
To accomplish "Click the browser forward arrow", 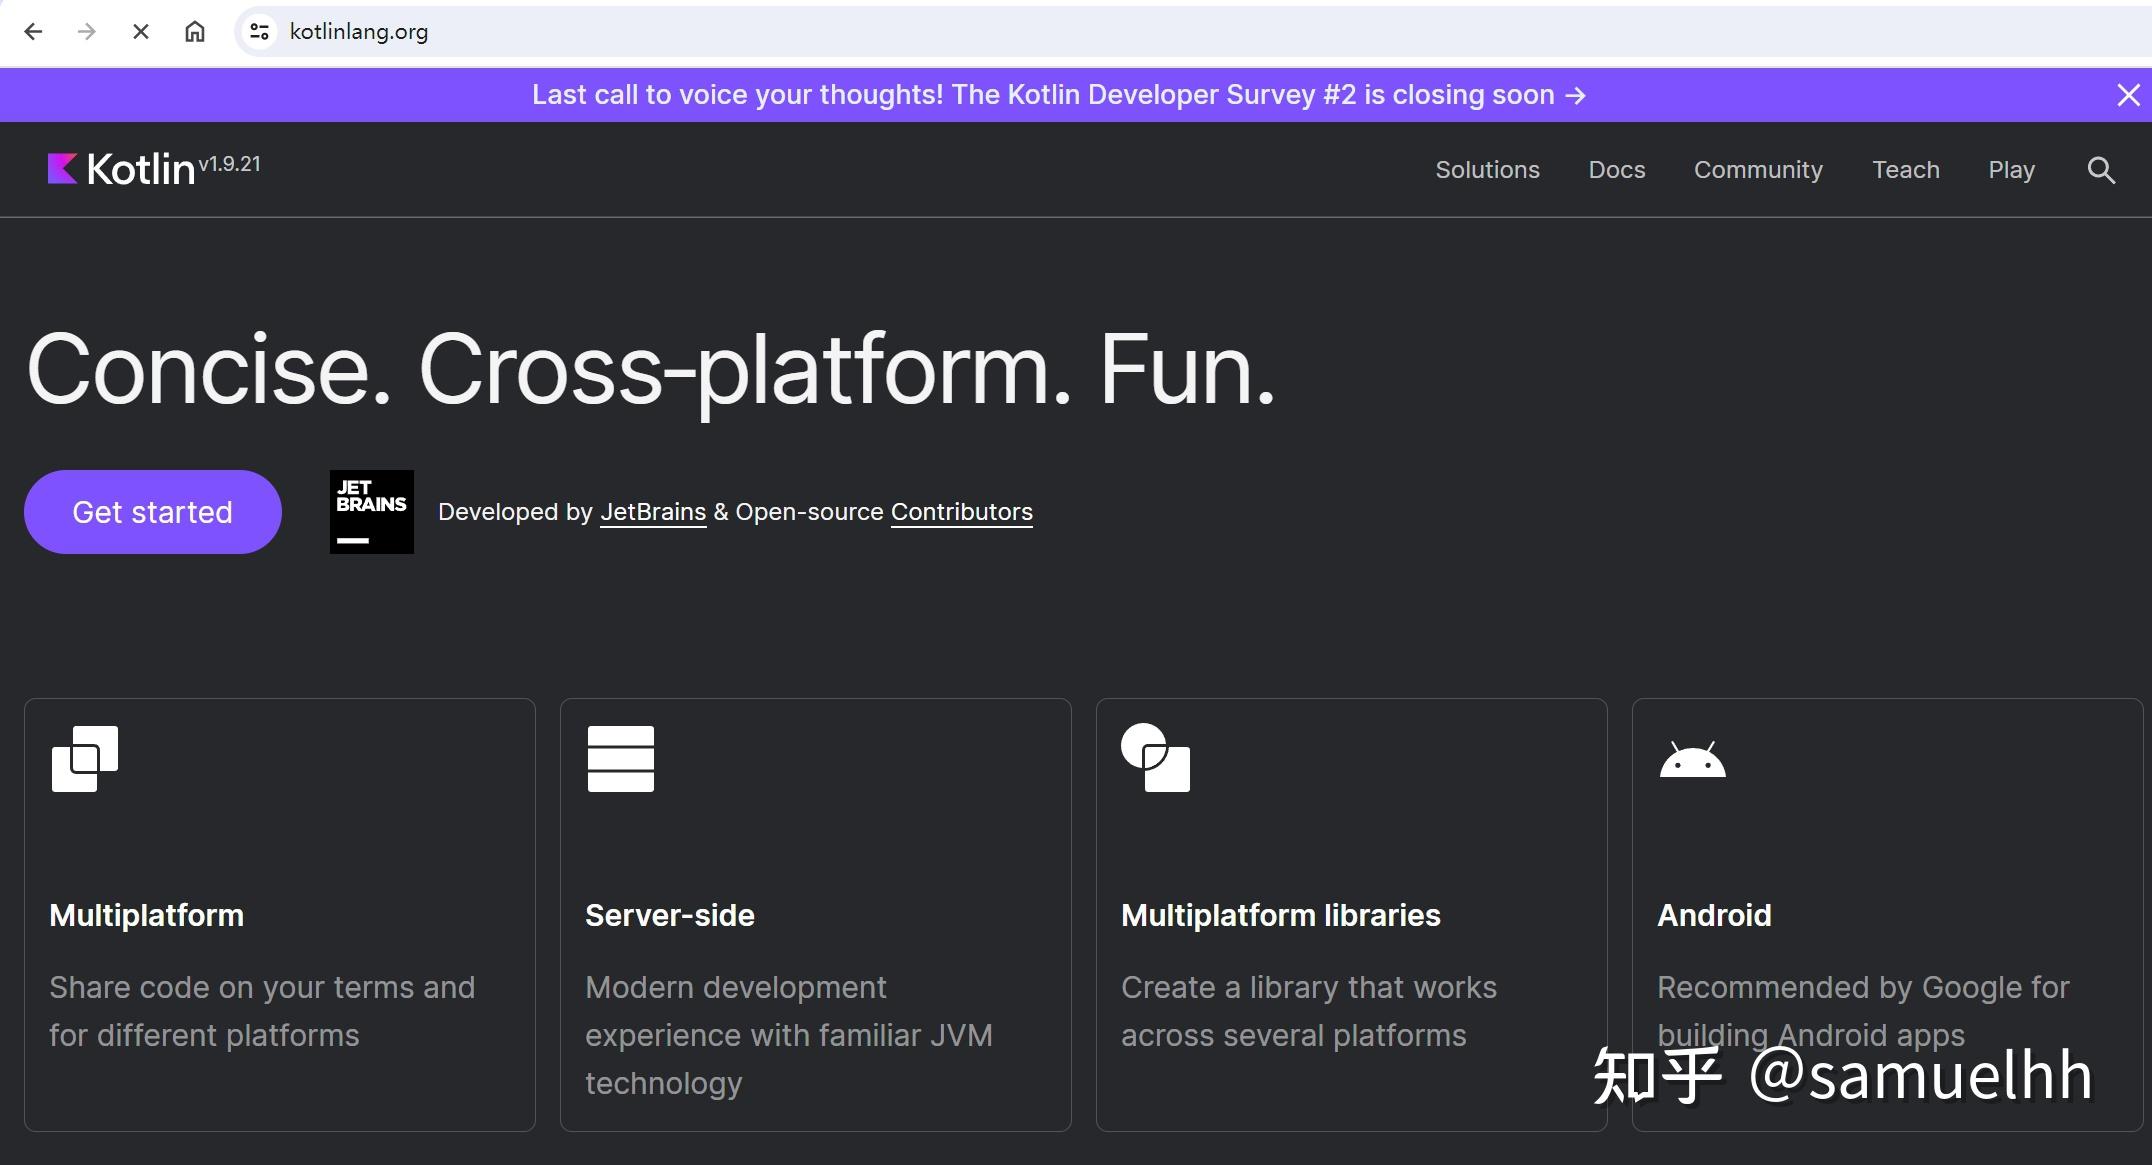I will coord(87,31).
